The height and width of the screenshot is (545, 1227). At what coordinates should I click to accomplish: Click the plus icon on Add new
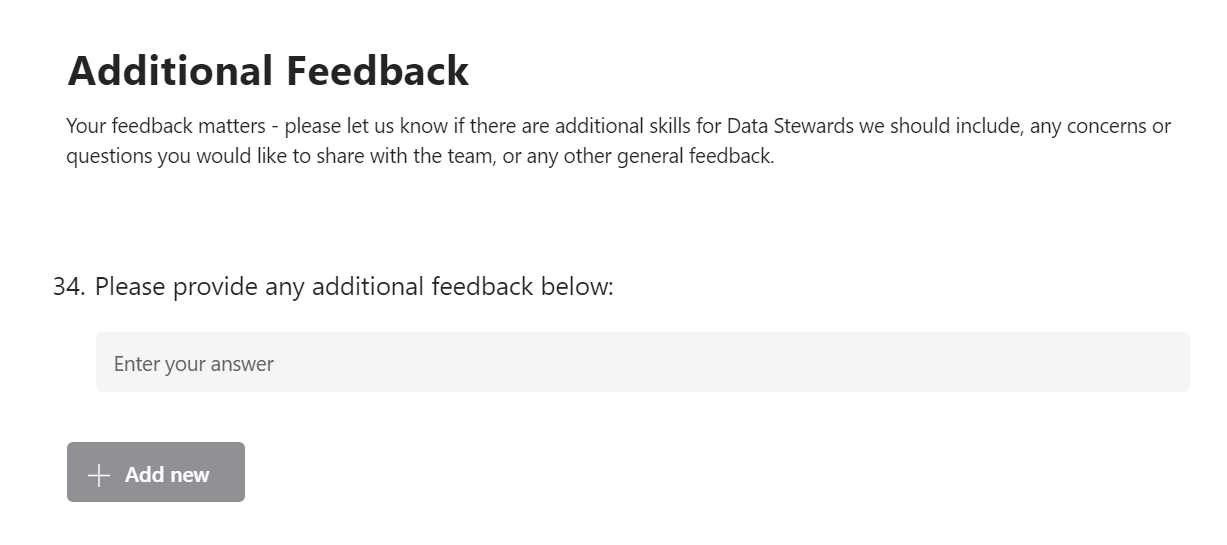(98, 475)
